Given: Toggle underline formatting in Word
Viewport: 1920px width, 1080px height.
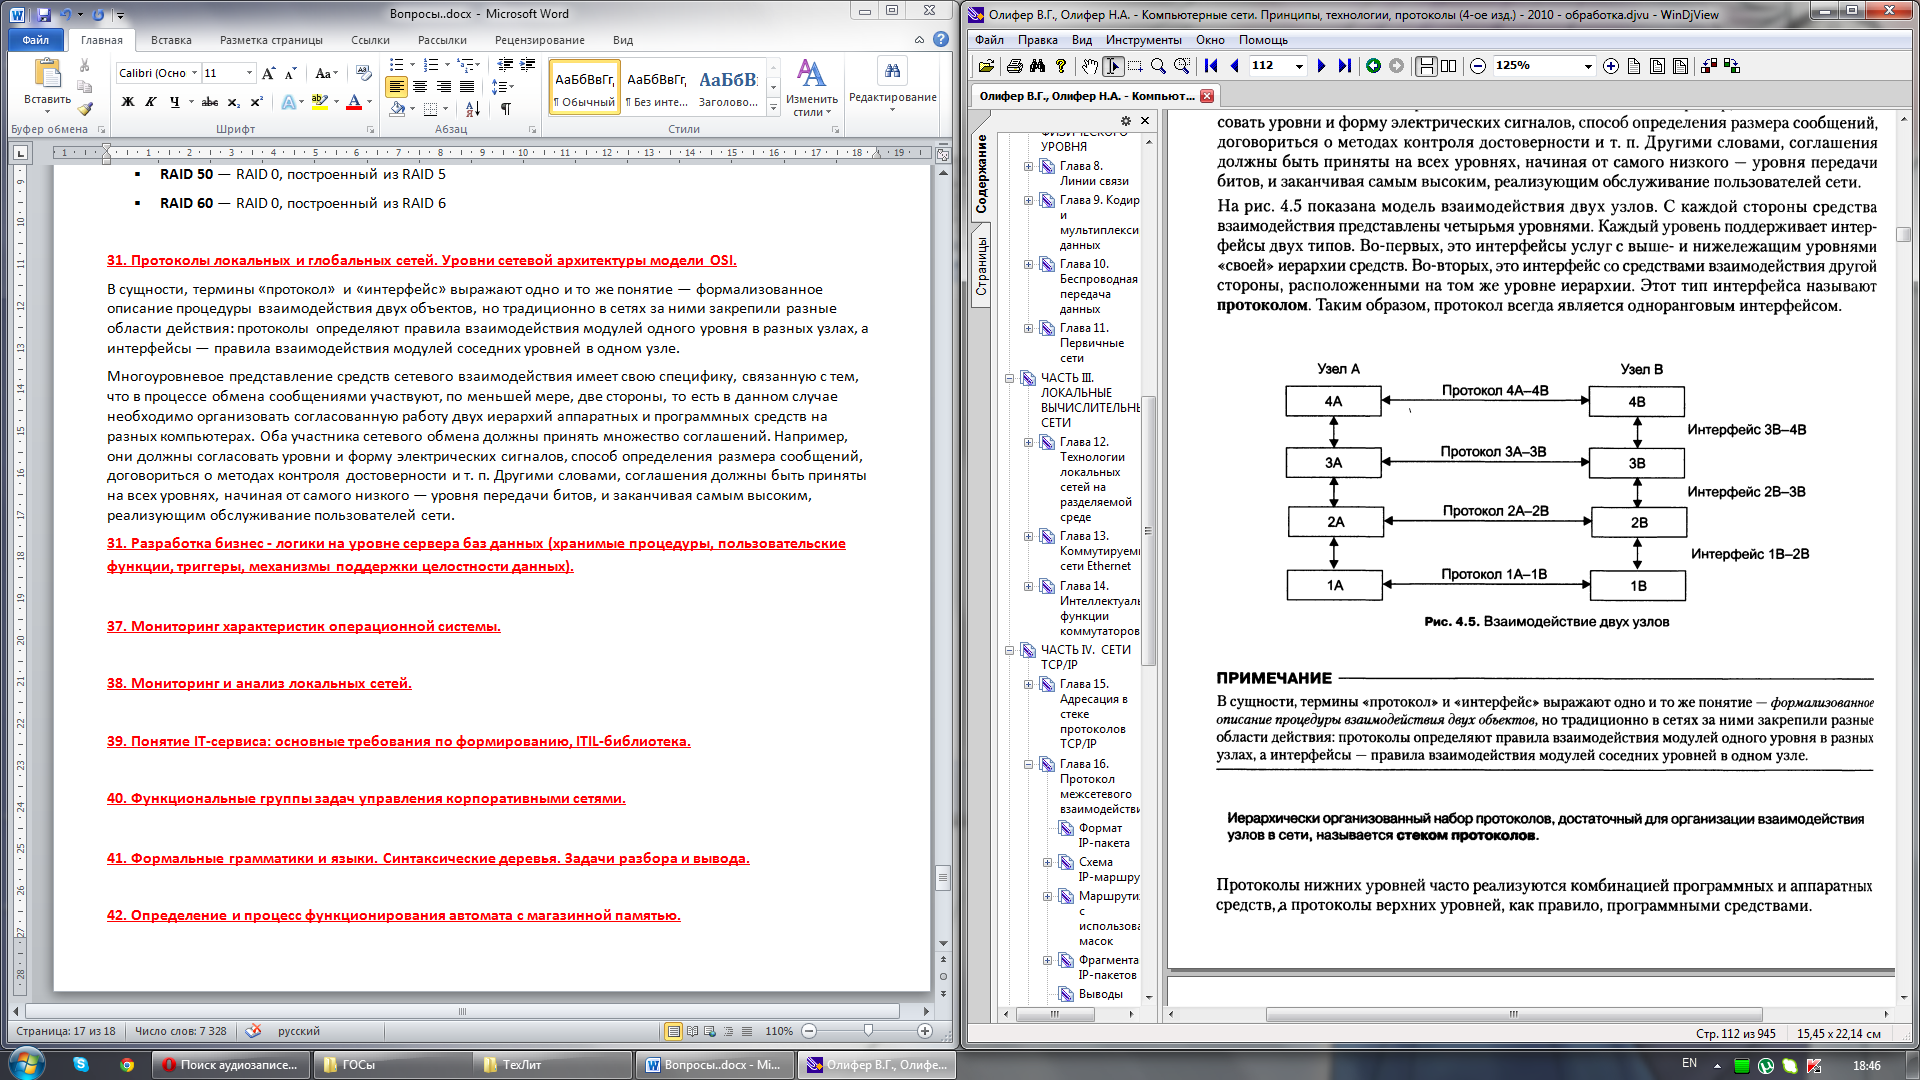Looking at the screenshot, I should coord(175,102).
